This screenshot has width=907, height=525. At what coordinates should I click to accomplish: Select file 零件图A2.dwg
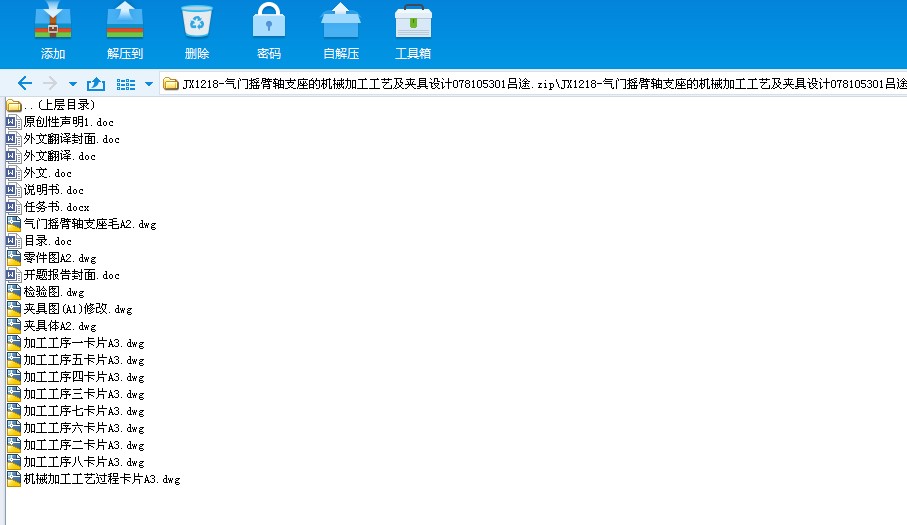click(51, 258)
